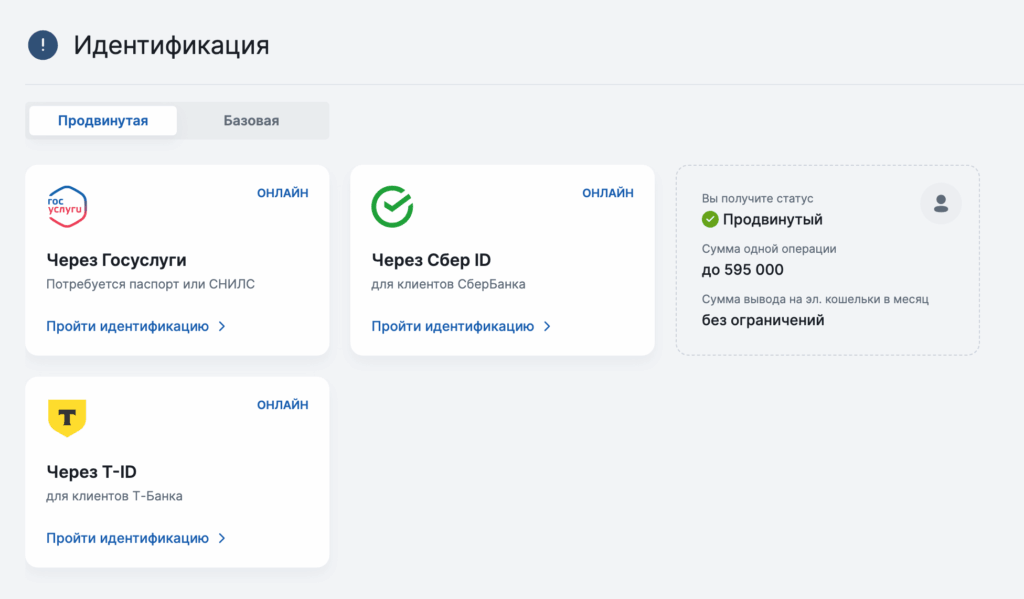The width and height of the screenshot is (1024, 599).
Task: Click ОНЛАЙН label on T-ID card
Action: 283,405
